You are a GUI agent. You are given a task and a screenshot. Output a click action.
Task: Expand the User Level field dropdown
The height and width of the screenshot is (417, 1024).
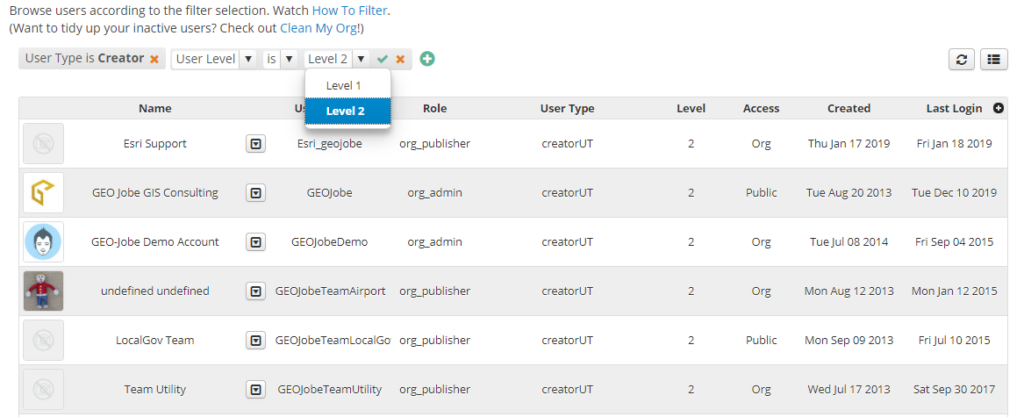click(x=248, y=59)
